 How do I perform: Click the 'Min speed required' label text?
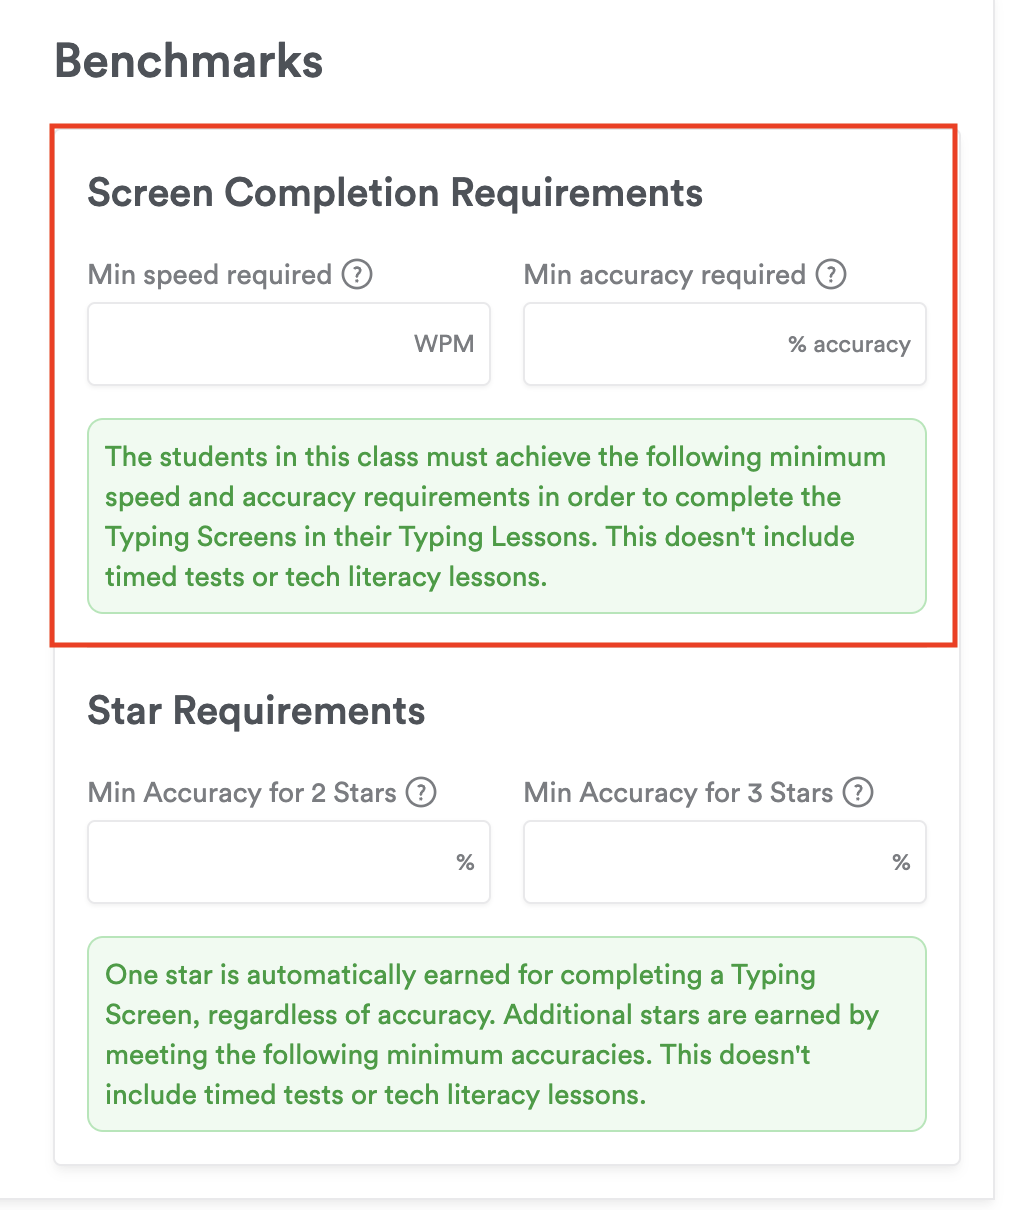(210, 275)
